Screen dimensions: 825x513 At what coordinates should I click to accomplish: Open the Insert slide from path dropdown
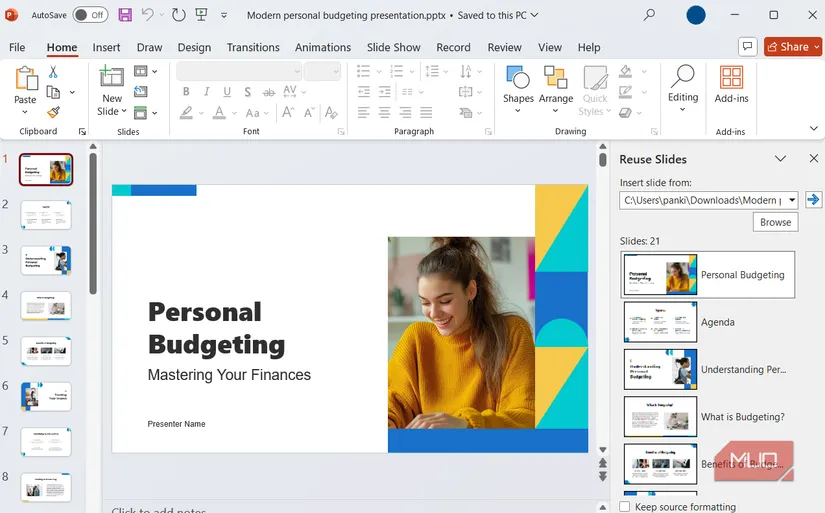792,200
